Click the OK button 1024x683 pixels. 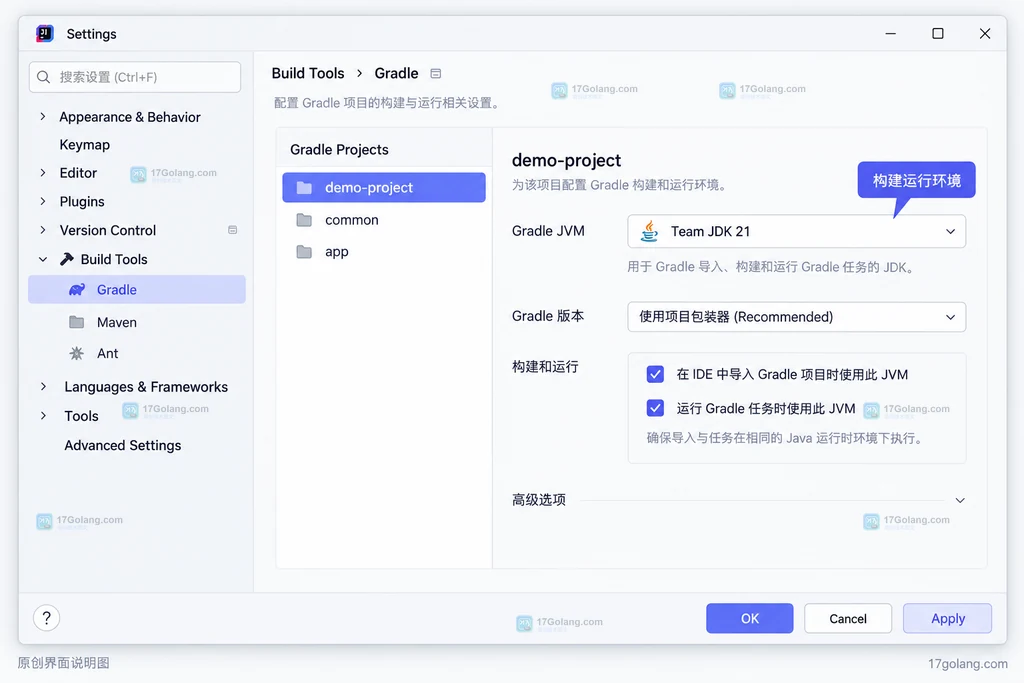click(750, 618)
